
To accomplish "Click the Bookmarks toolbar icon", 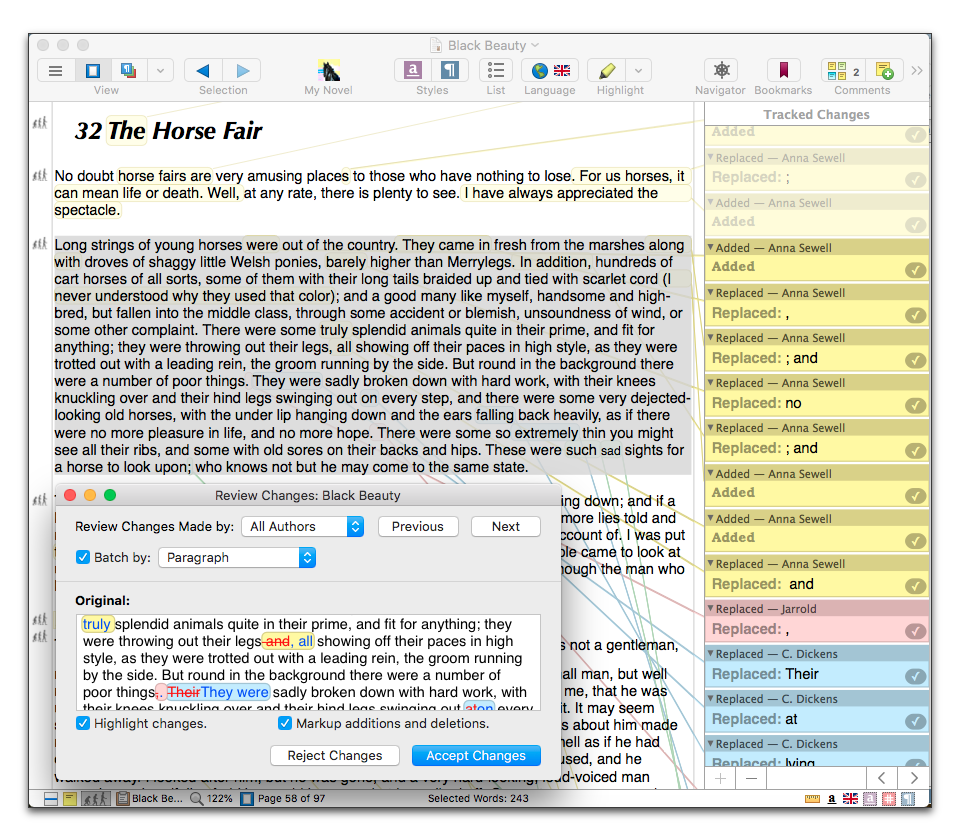I will click(783, 71).
